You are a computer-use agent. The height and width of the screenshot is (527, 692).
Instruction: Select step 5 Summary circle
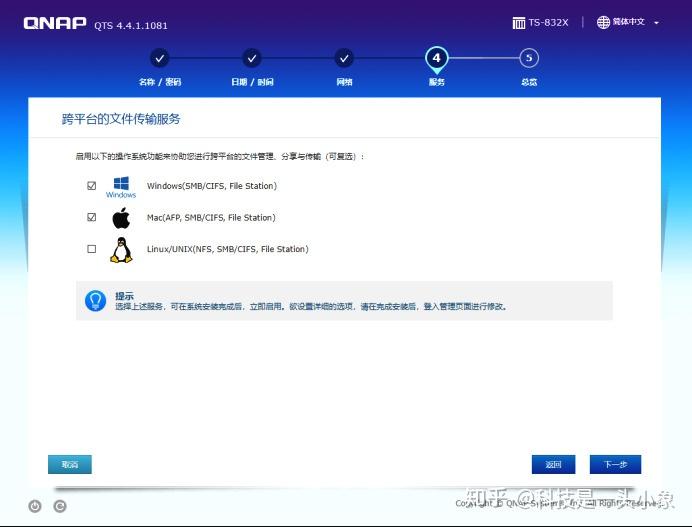(x=529, y=58)
